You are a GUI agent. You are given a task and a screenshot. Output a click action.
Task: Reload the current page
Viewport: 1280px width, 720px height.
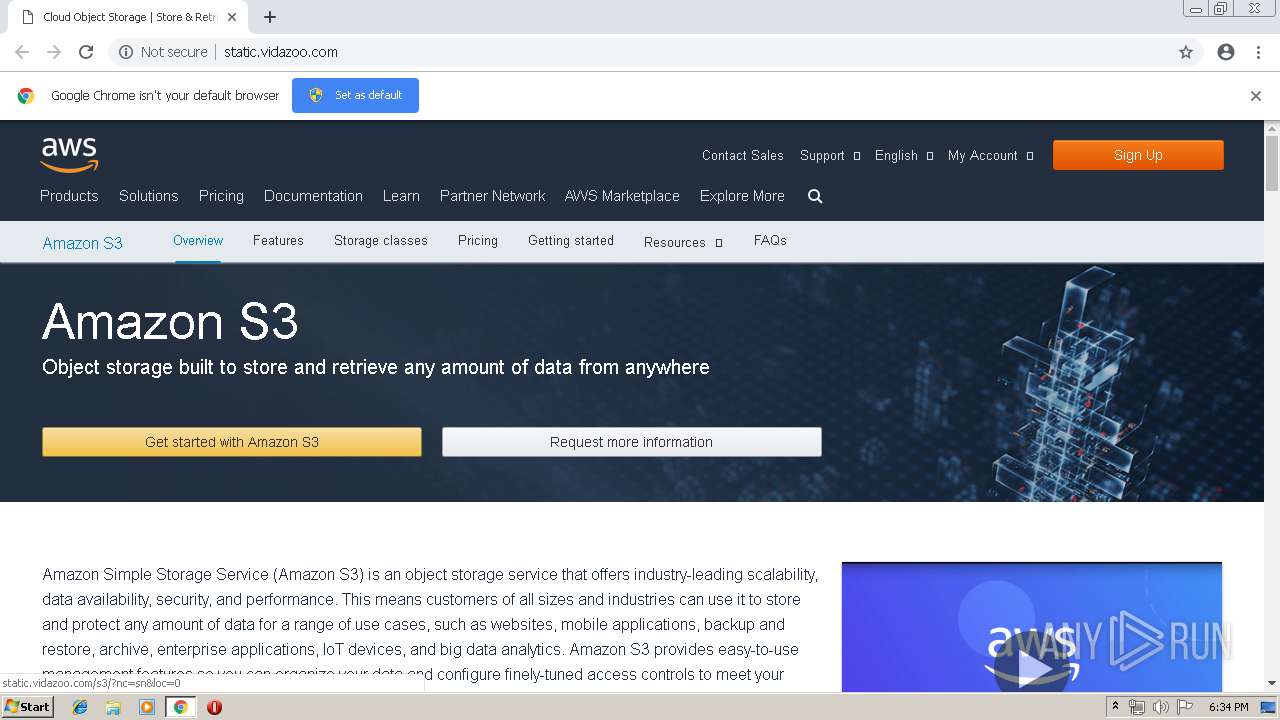point(86,52)
